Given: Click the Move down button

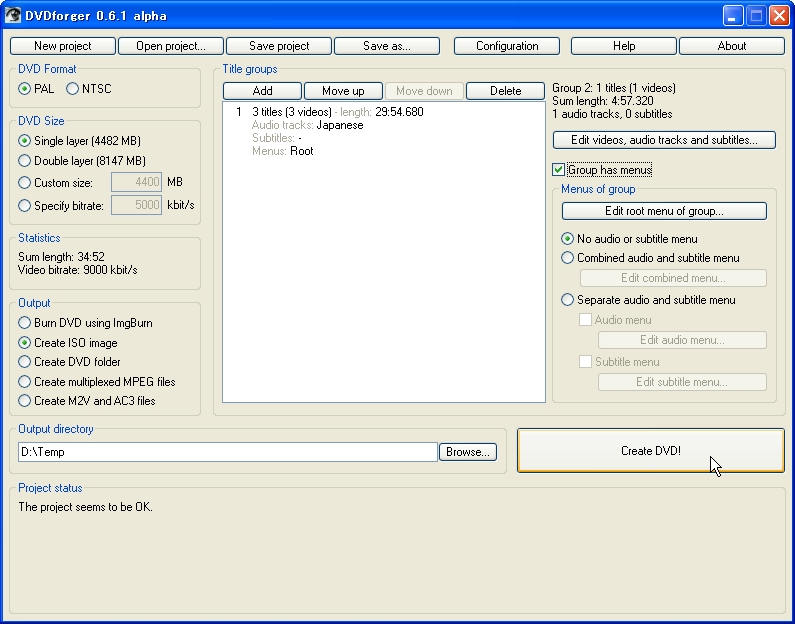Looking at the screenshot, I should 424,91.
